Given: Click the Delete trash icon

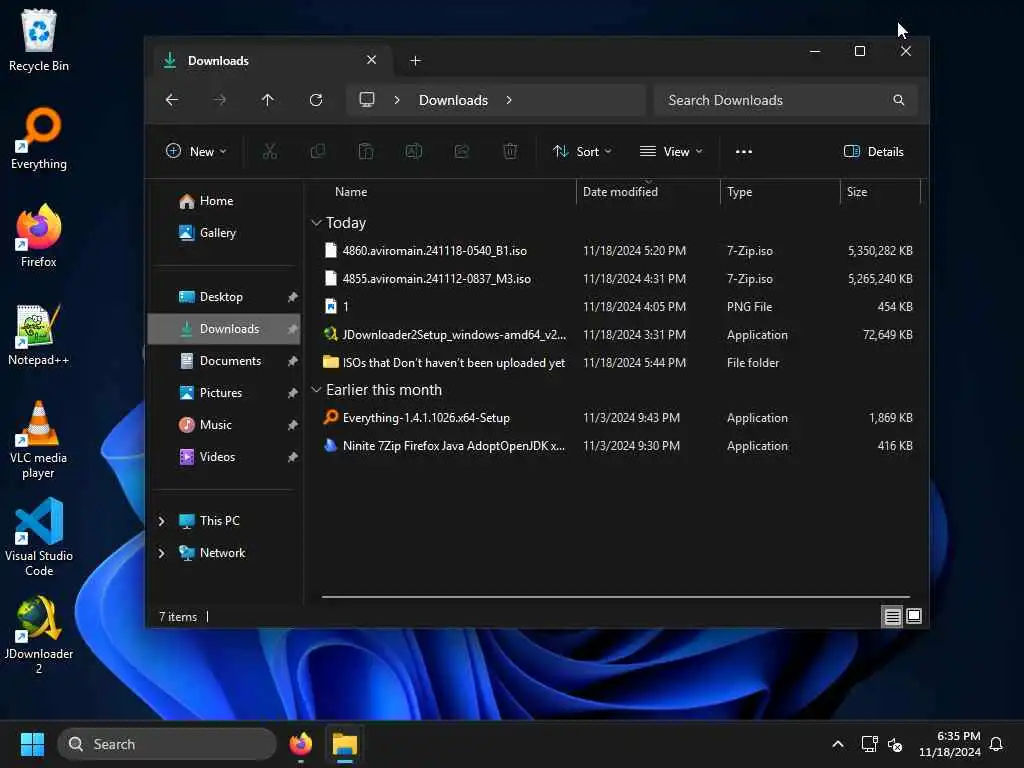Looking at the screenshot, I should point(510,152).
